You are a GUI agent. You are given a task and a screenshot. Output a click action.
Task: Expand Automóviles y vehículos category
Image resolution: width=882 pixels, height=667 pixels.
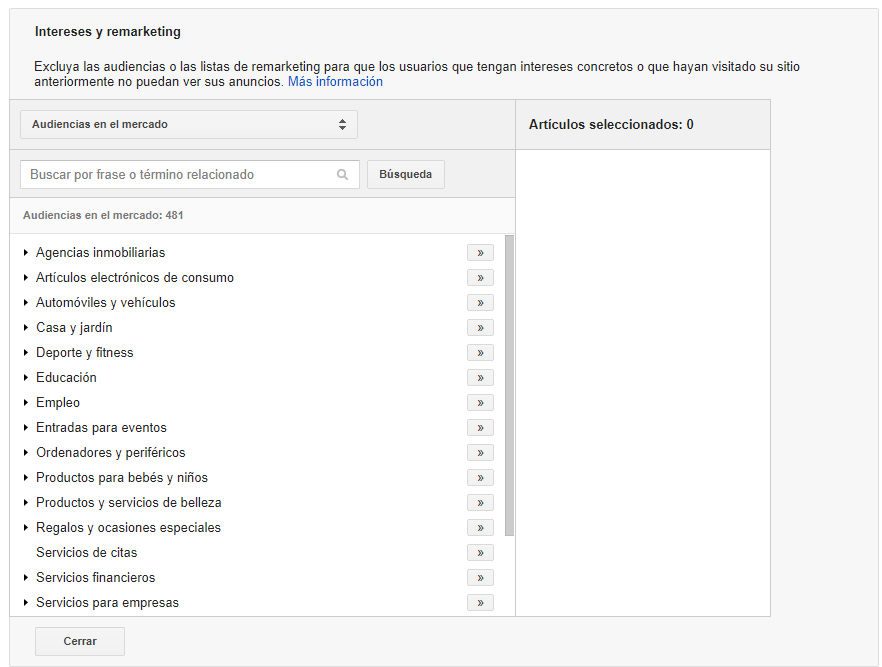pos(26,303)
